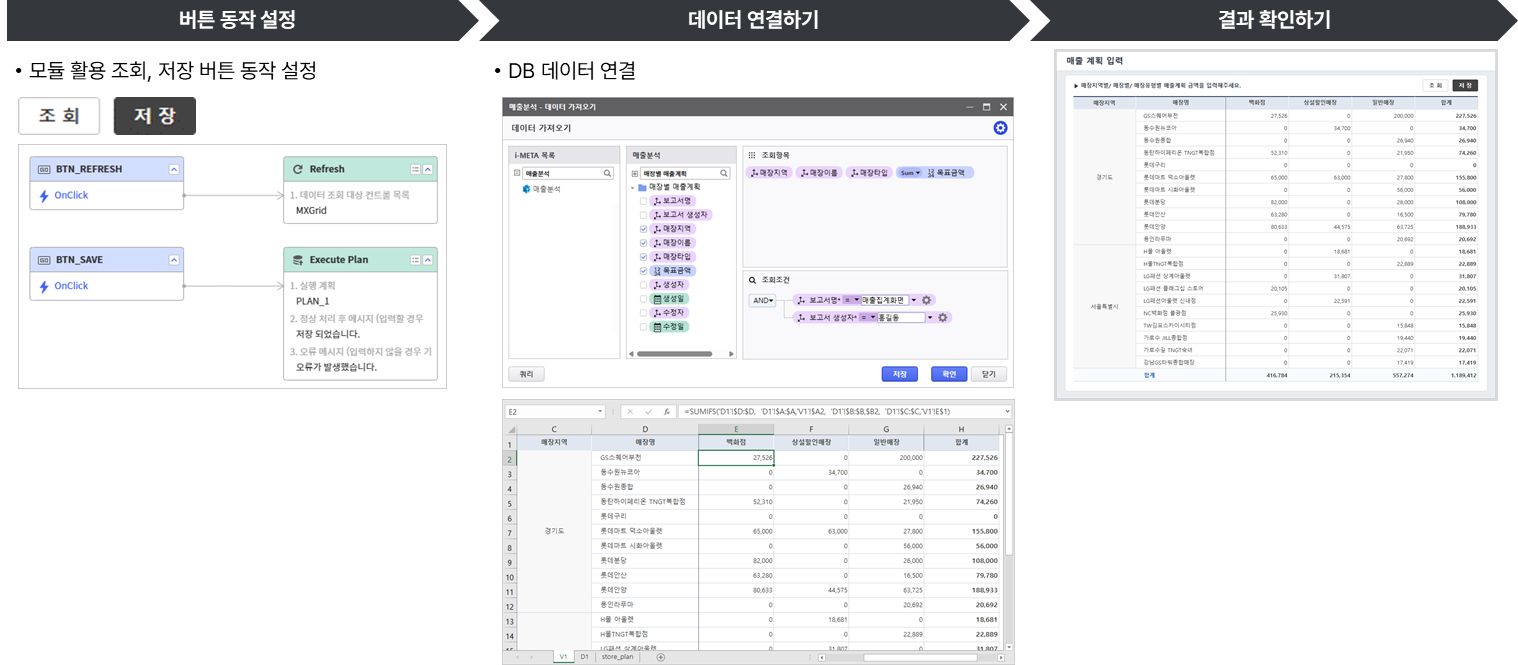Viewport: 1518px width, 665px height.
Task: Click the BTN_SAVE button-type icon
Action: [44, 260]
